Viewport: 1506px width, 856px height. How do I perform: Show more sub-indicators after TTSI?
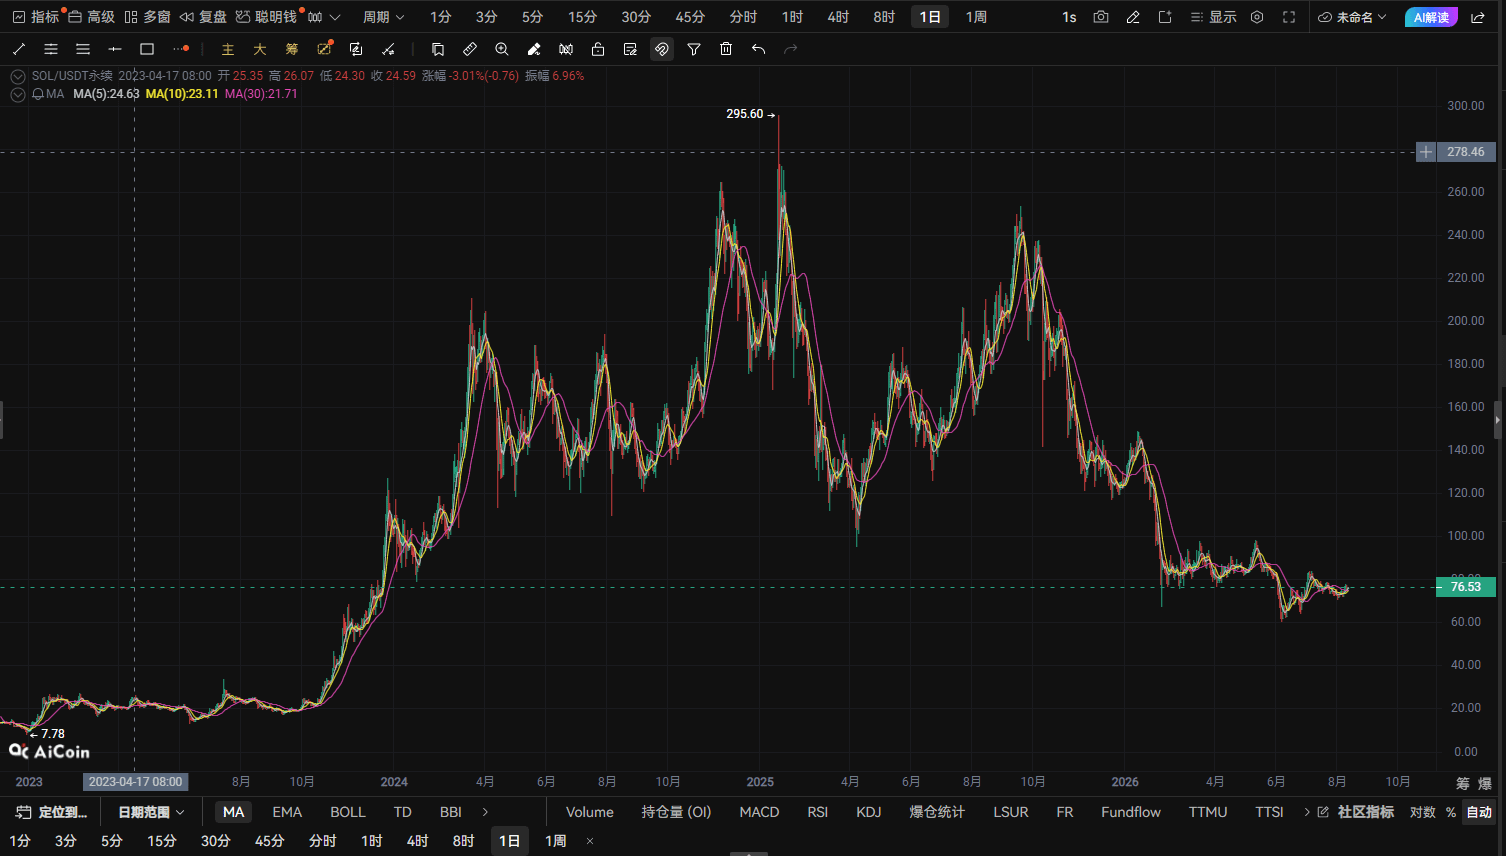click(x=1307, y=812)
